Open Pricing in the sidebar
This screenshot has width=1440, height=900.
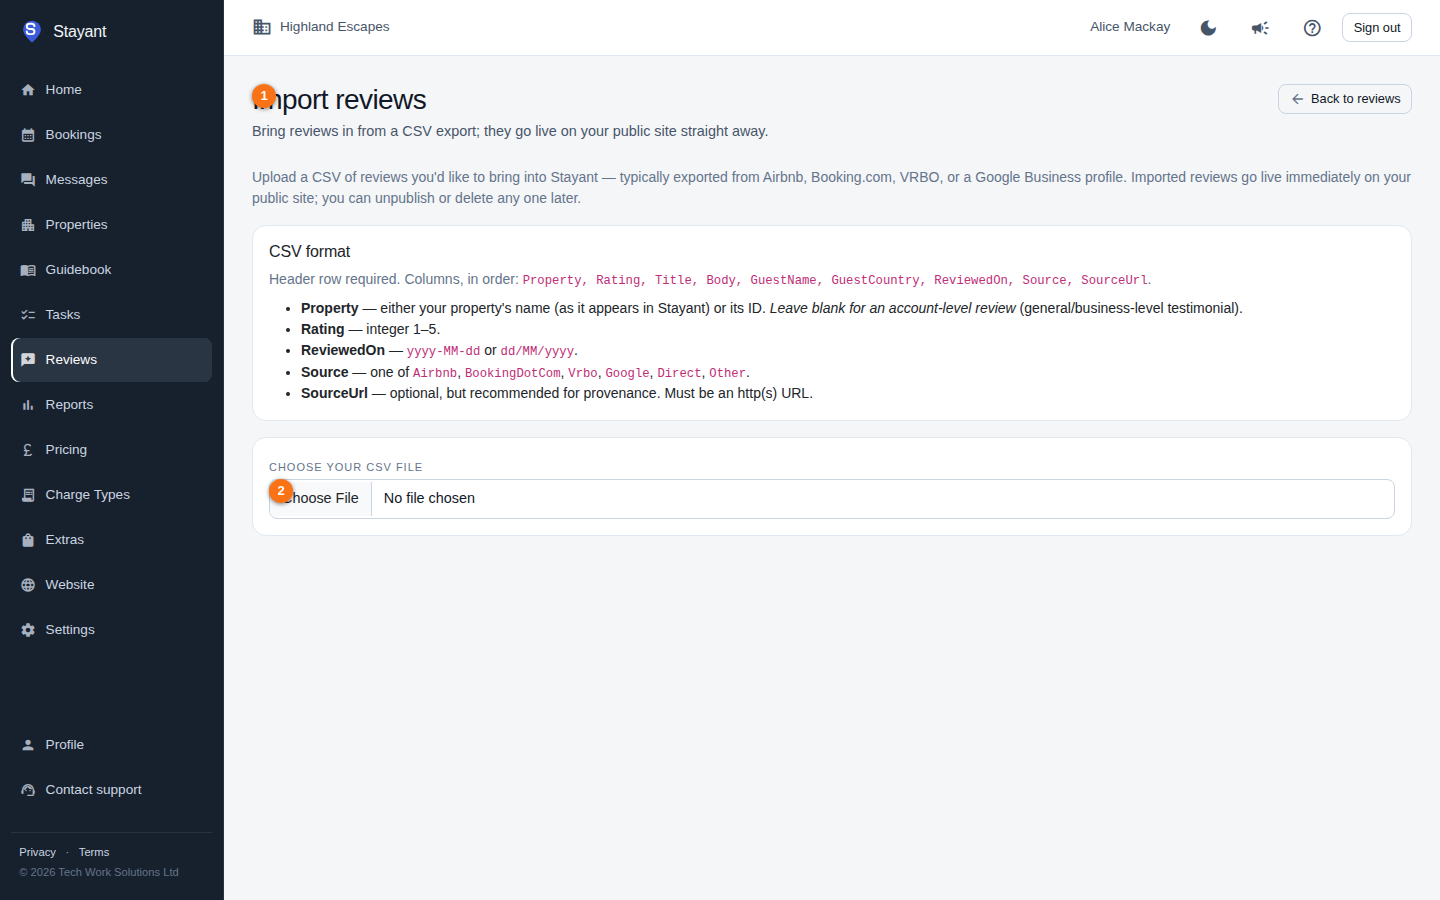[111, 450]
